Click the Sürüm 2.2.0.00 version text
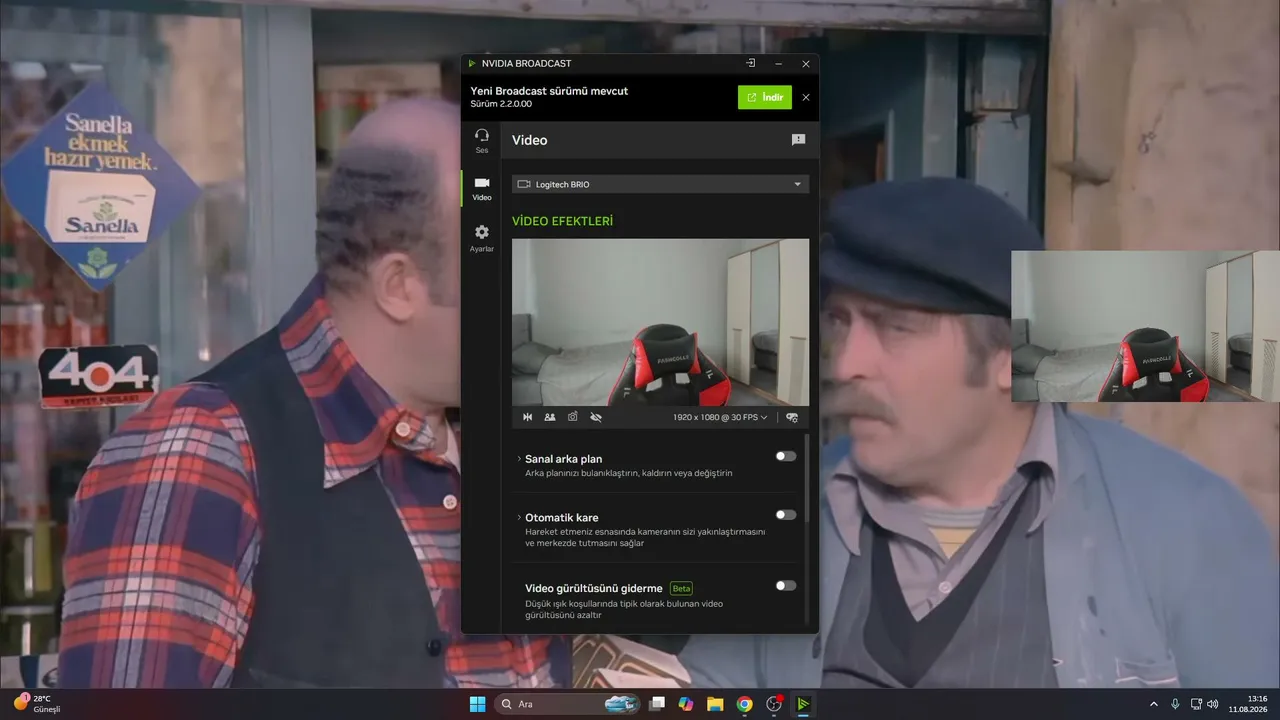Viewport: 1280px width, 720px height. click(x=501, y=104)
